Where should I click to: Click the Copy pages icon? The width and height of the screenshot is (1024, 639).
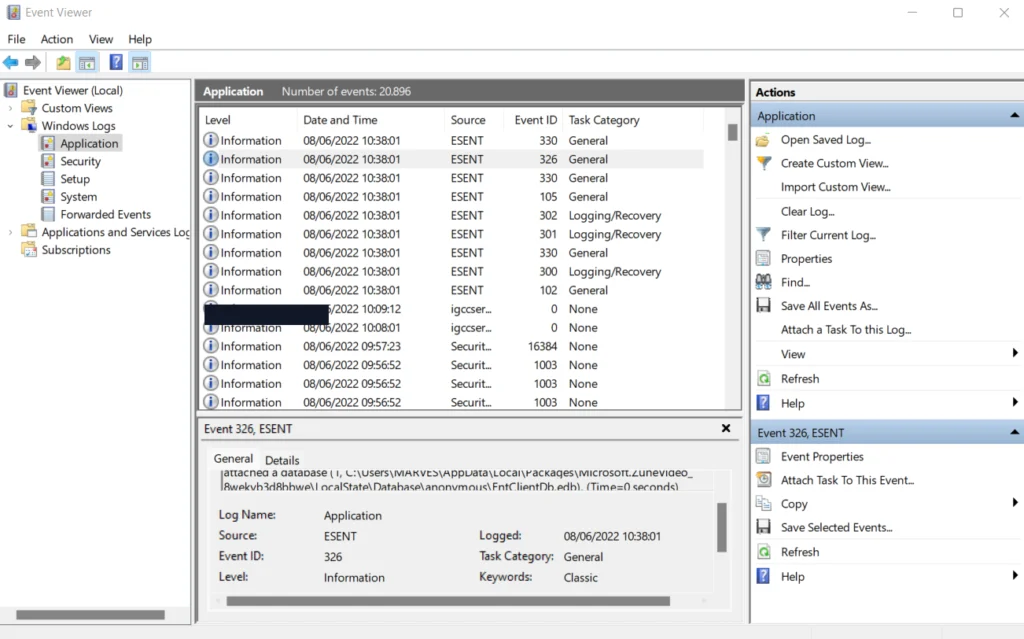click(x=763, y=503)
